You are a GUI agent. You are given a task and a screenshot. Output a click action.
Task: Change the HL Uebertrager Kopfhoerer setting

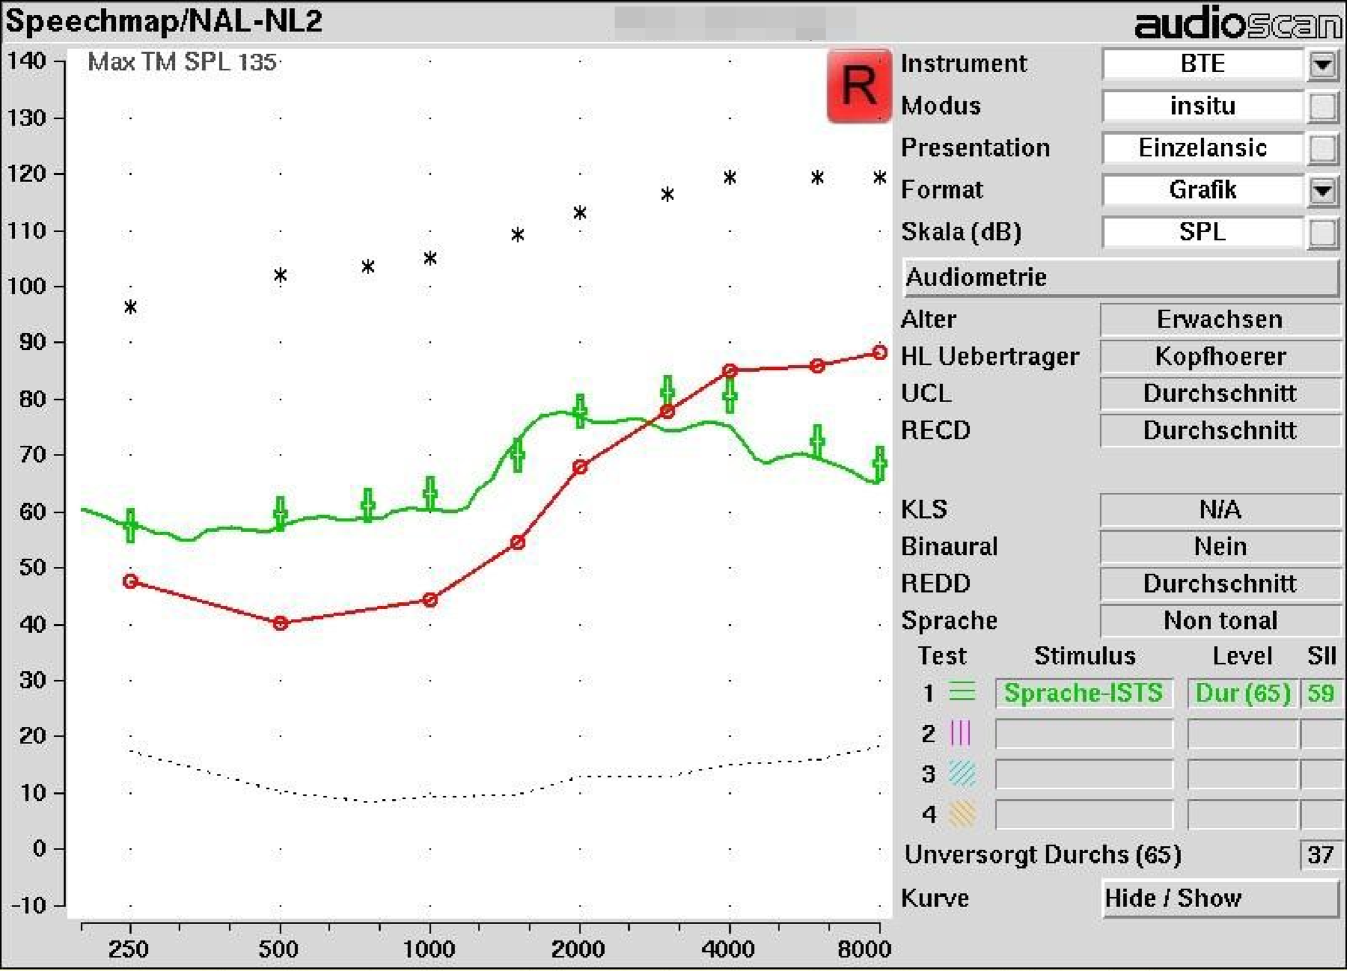(x=1219, y=356)
